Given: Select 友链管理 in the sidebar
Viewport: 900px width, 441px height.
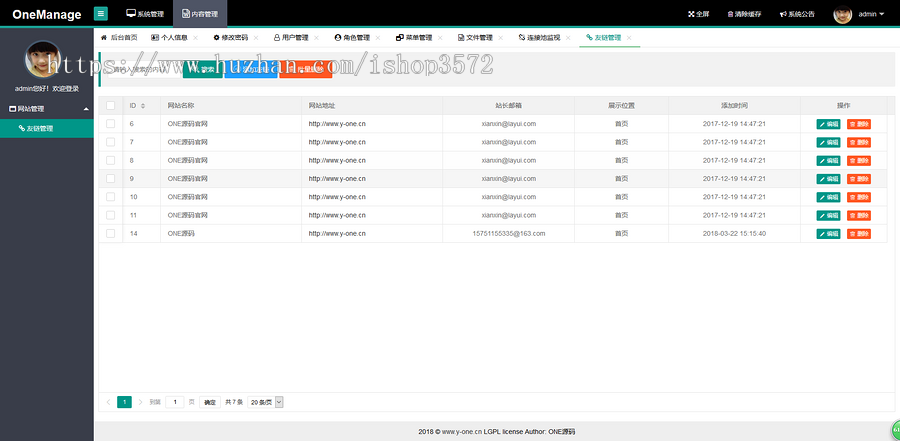Looking at the screenshot, I should pos(46,129).
